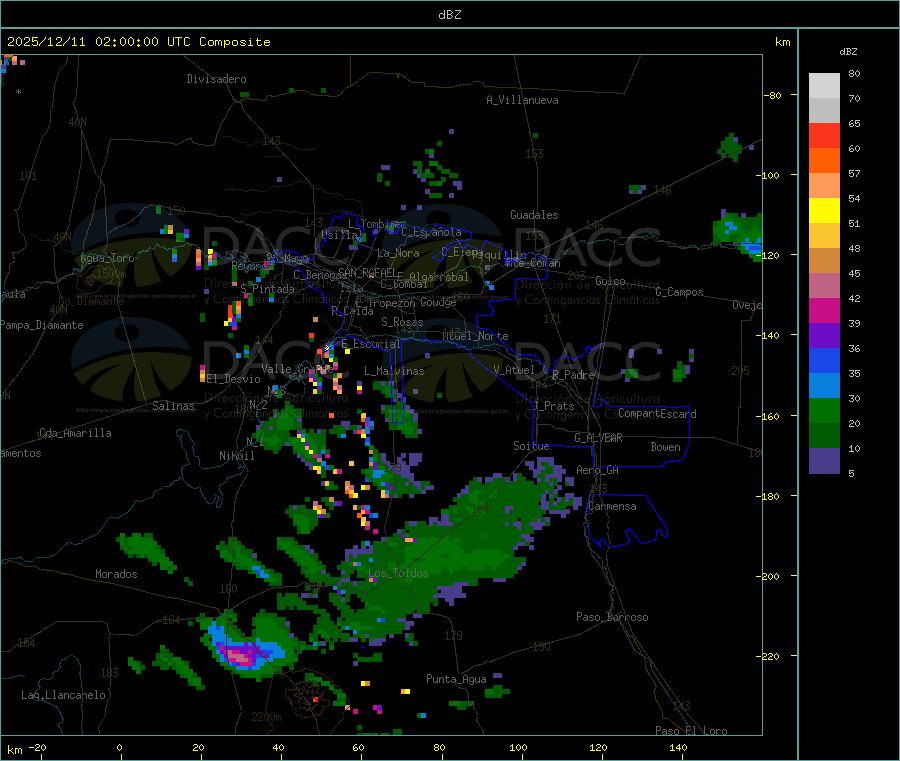Click the 'El_Desvio' place label
Image resolution: width=900 pixels, height=761 pixels.
(x=234, y=379)
